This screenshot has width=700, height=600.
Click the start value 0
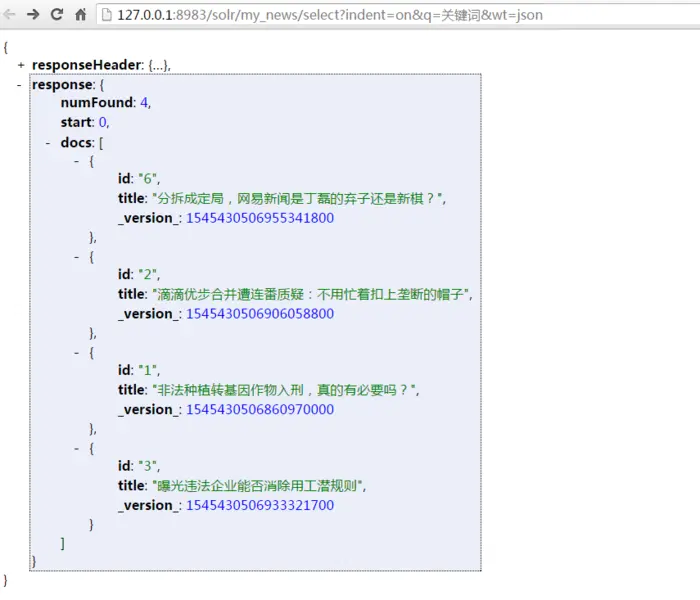coord(102,122)
